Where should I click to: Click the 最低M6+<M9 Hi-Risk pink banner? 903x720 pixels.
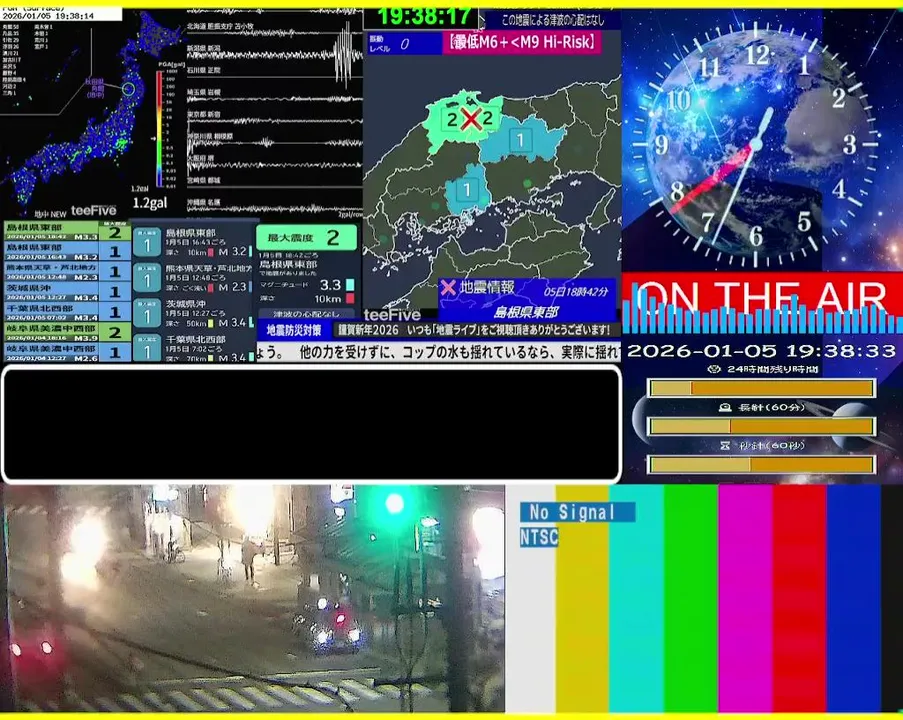[522, 43]
